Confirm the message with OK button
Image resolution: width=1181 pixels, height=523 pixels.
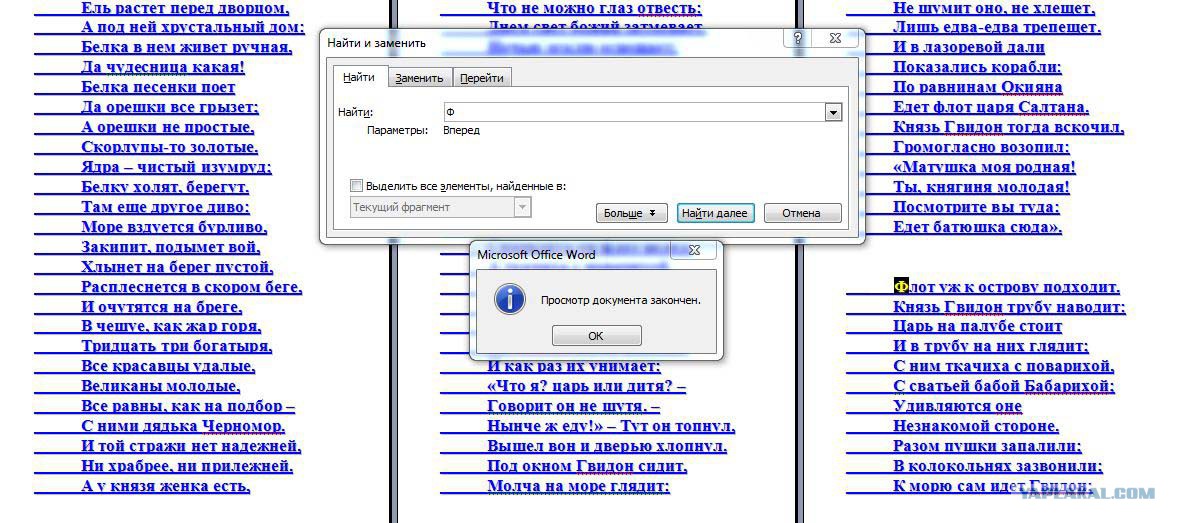point(597,336)
